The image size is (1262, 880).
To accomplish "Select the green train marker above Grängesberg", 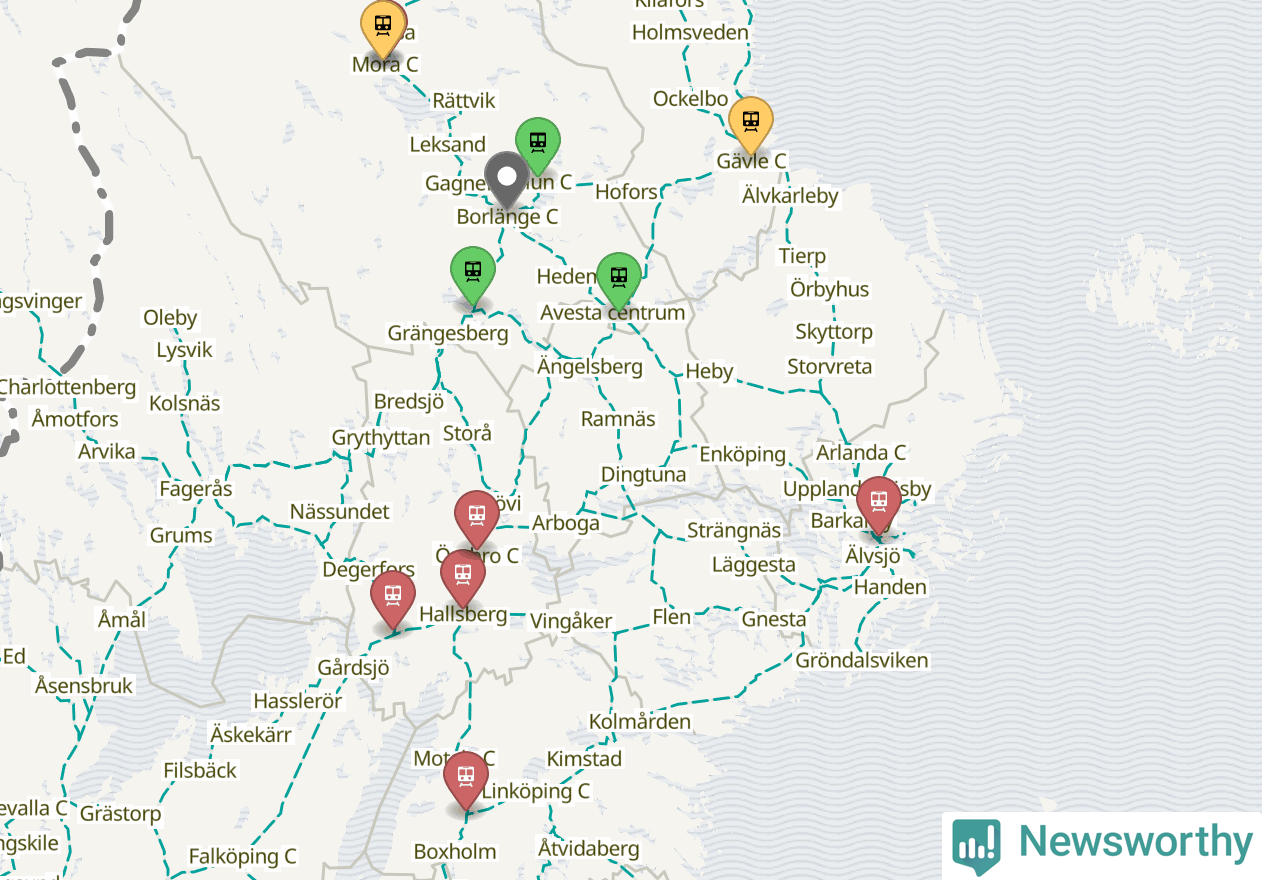I will pos(473,276).
